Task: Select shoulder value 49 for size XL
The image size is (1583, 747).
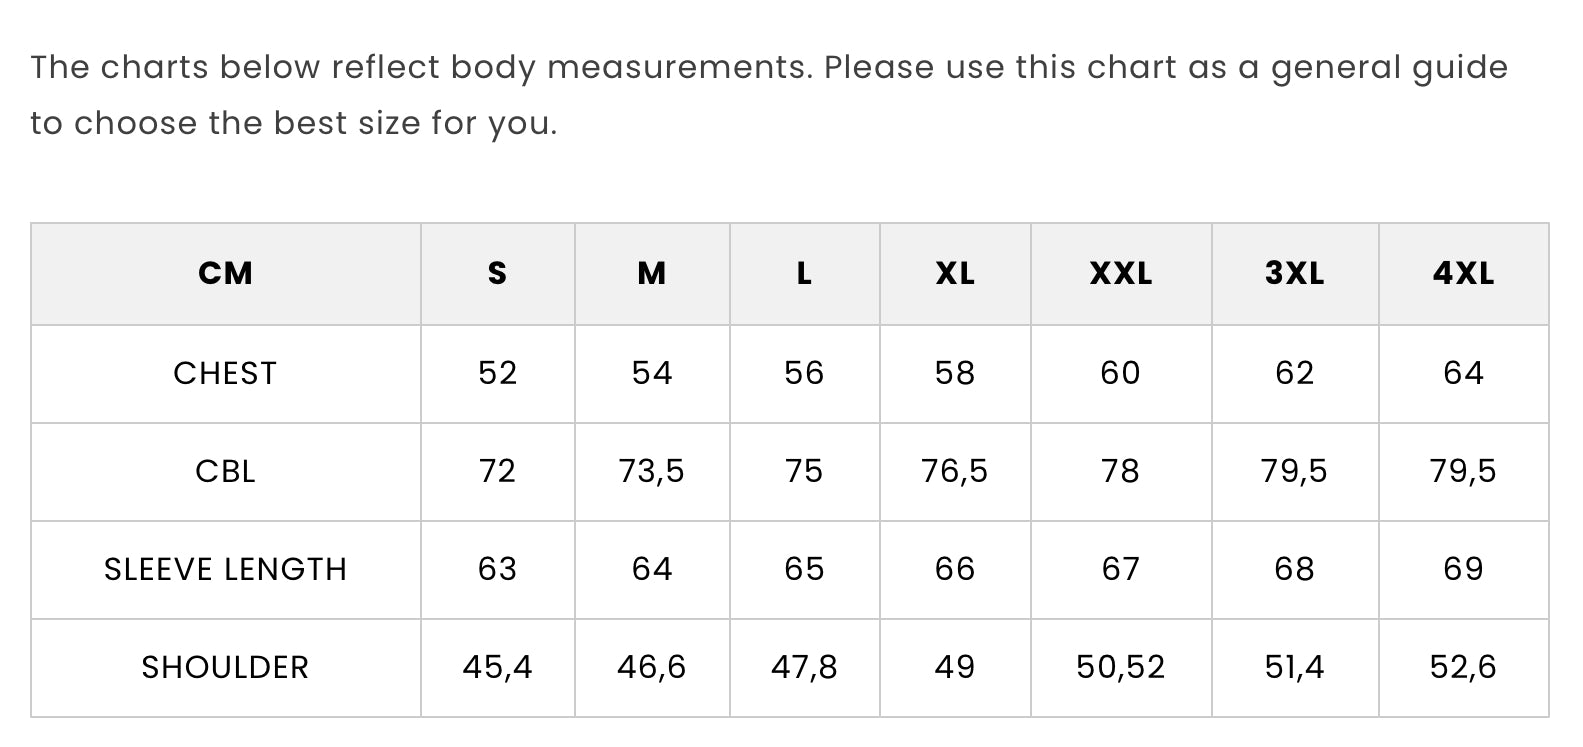Action: point(955,667)
